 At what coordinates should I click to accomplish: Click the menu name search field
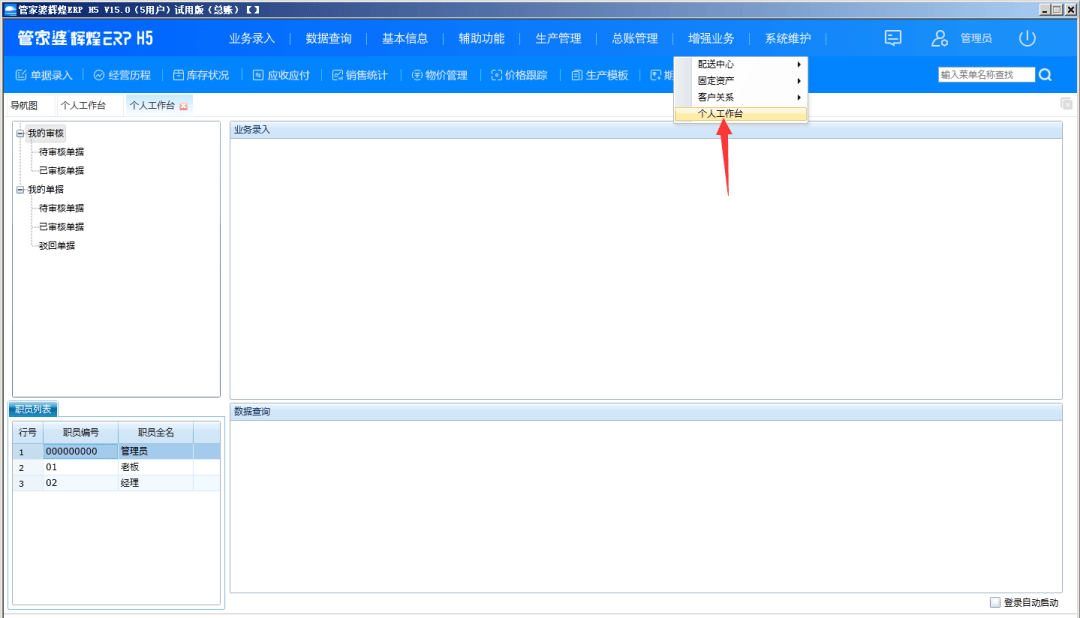[x=986, y=74]
